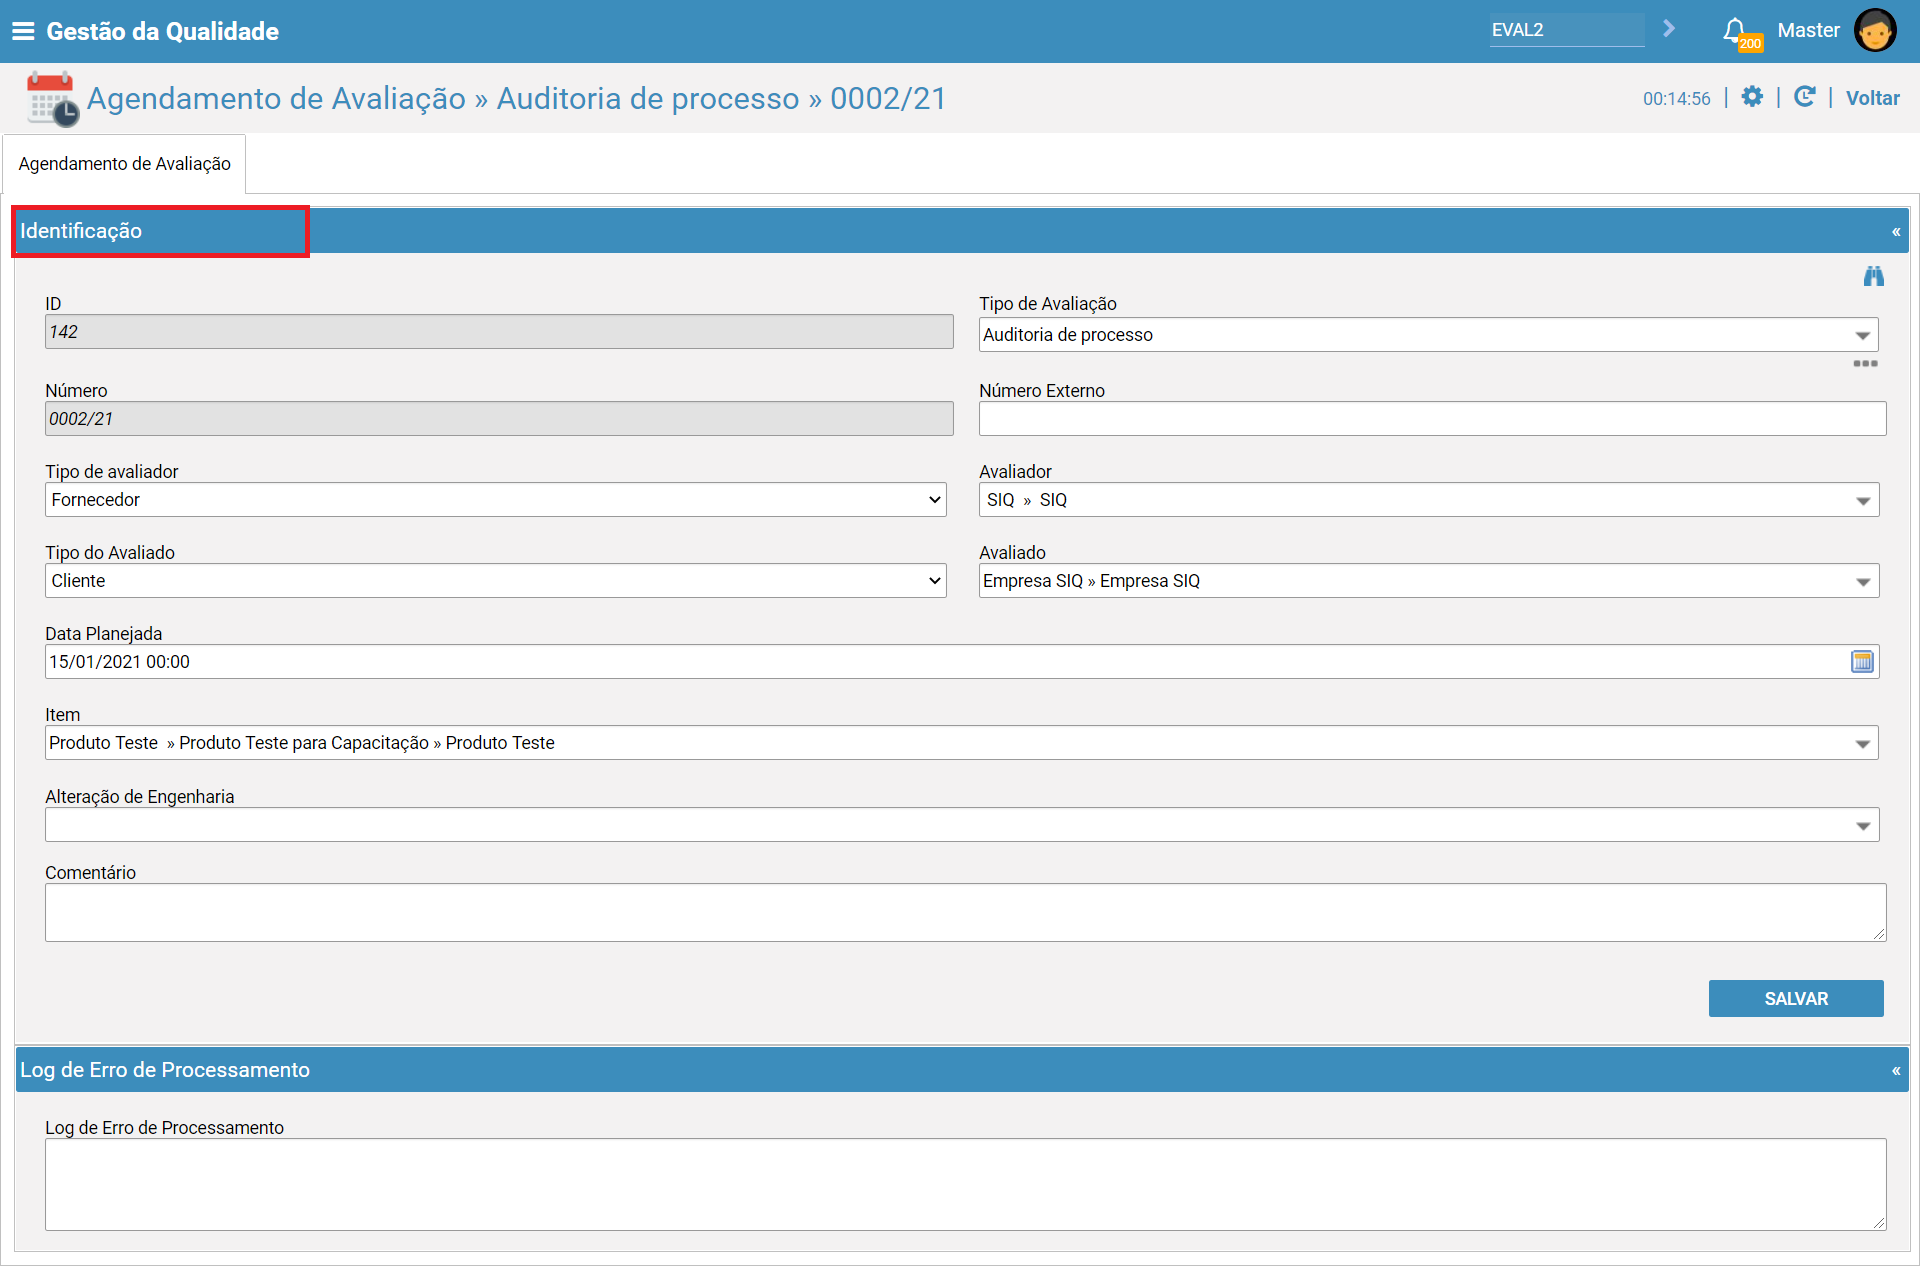Click the SALVAR button
The height and width of the screenshot is (1272, 1920).
pos(1796,999)
